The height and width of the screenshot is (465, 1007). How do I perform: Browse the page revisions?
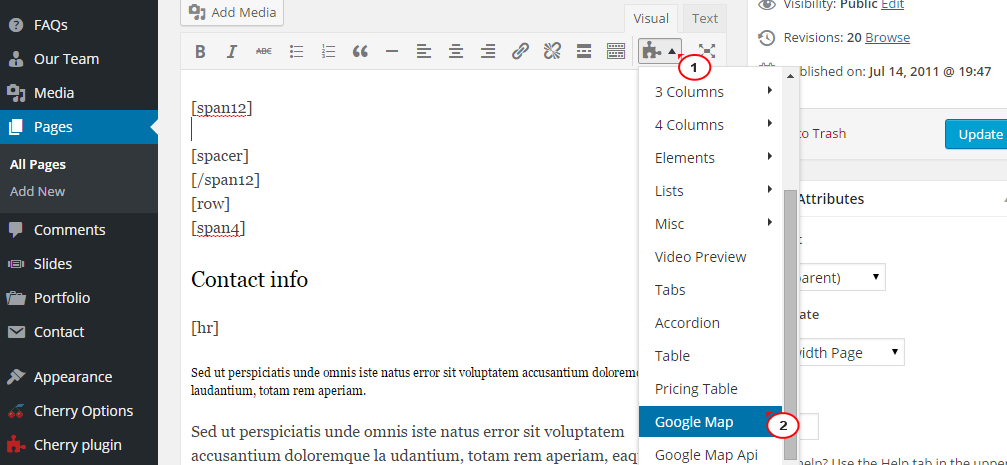(888, 38)
